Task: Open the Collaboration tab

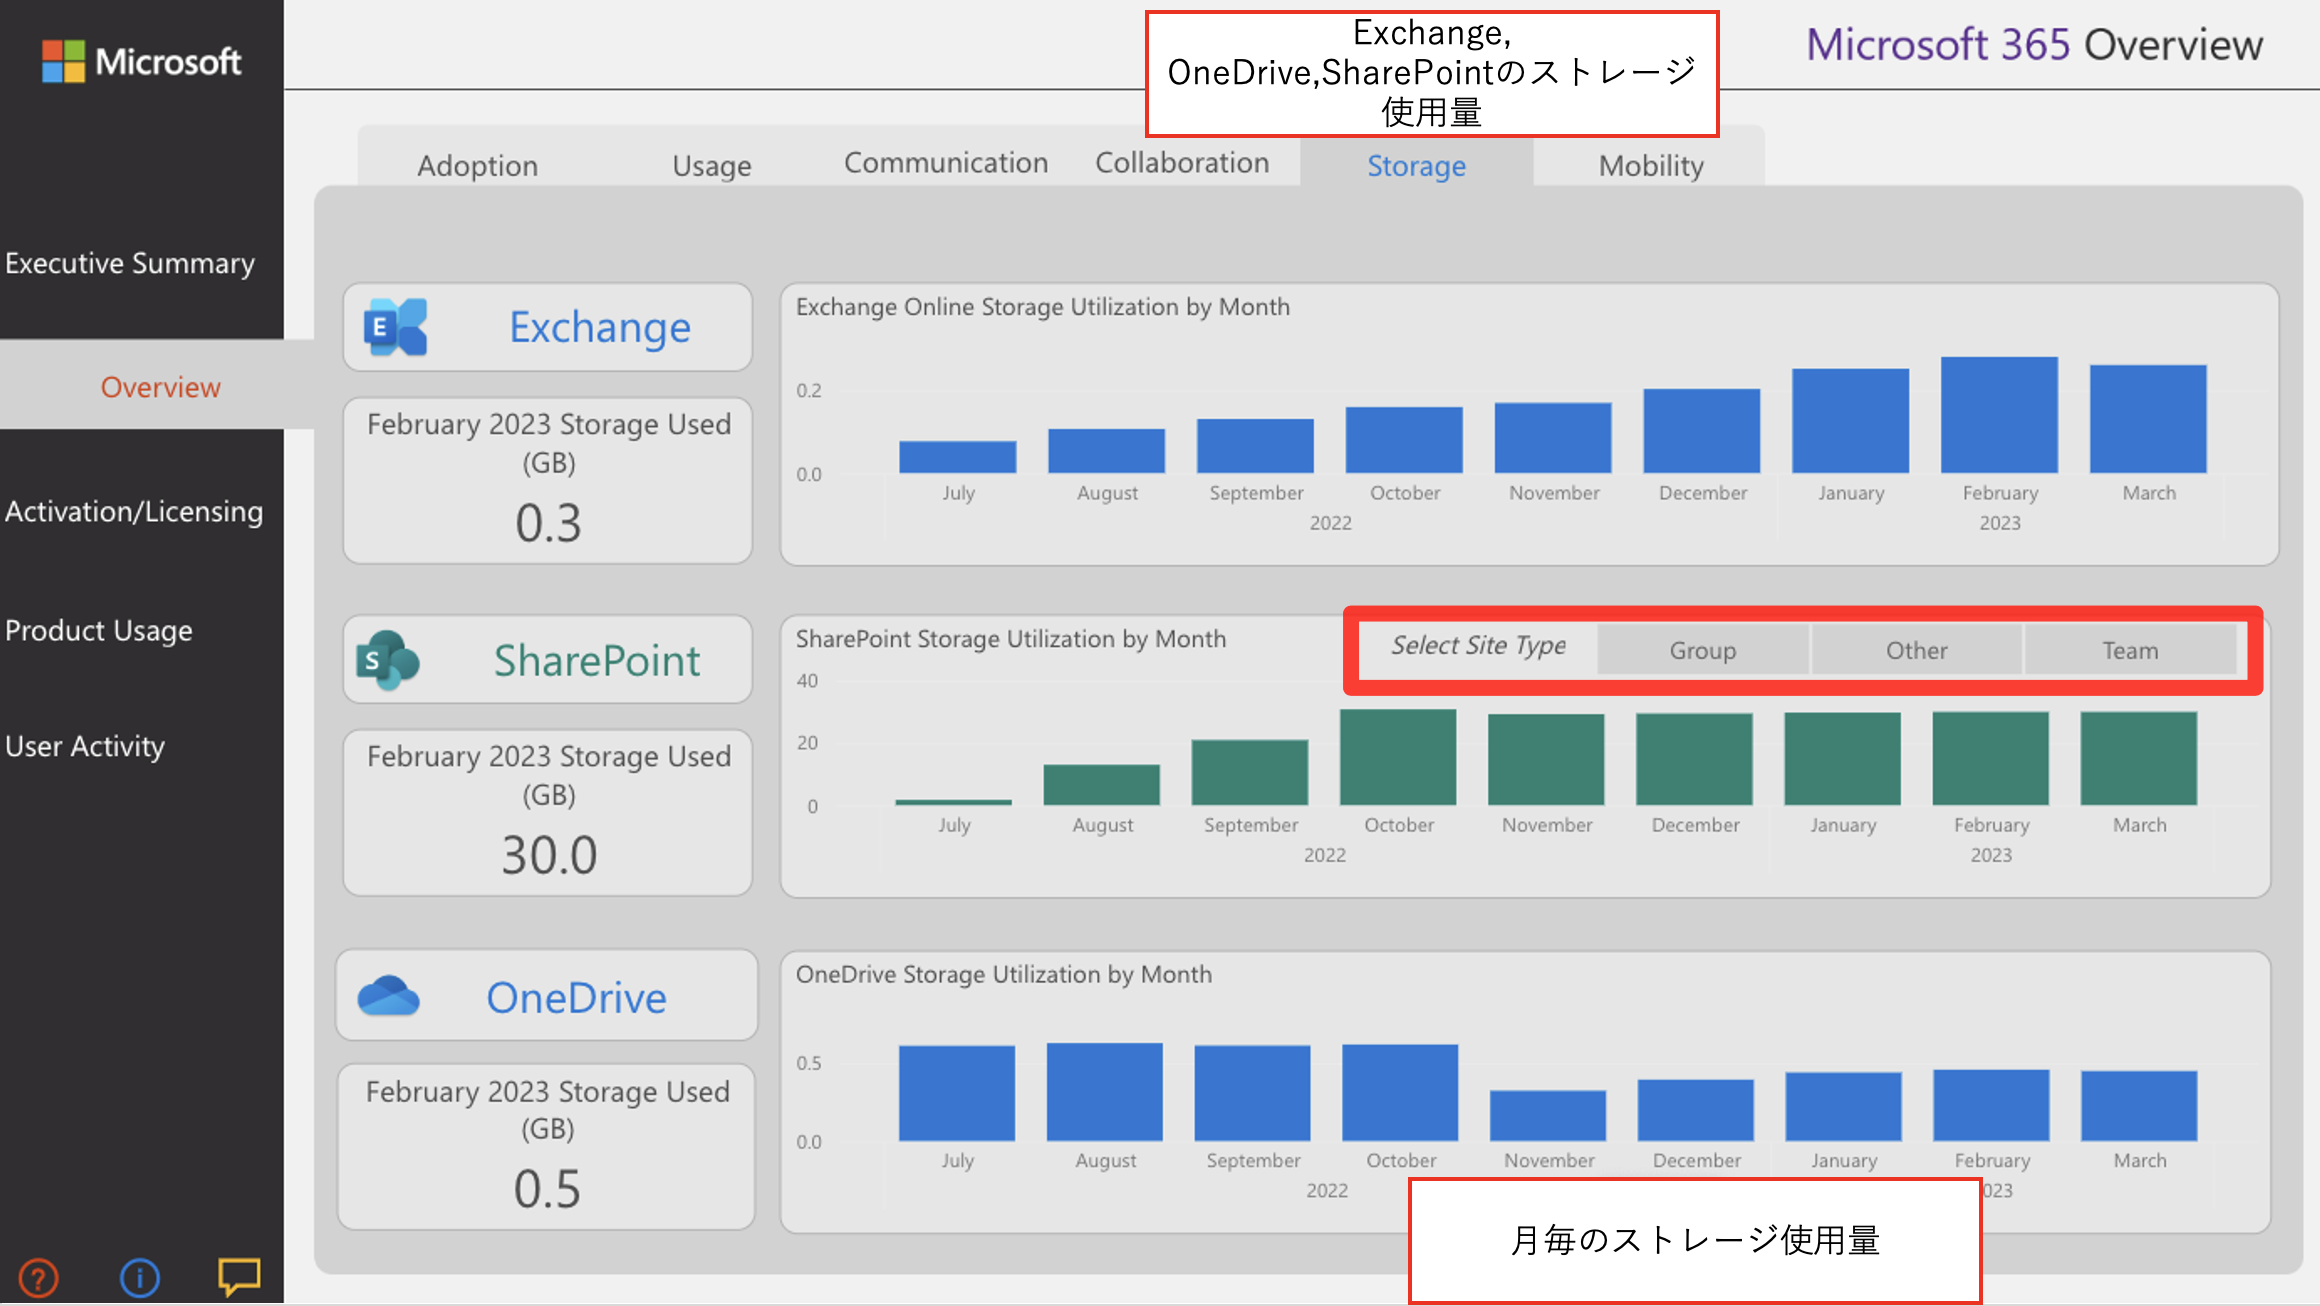Action: click(x=1182, y=163)
